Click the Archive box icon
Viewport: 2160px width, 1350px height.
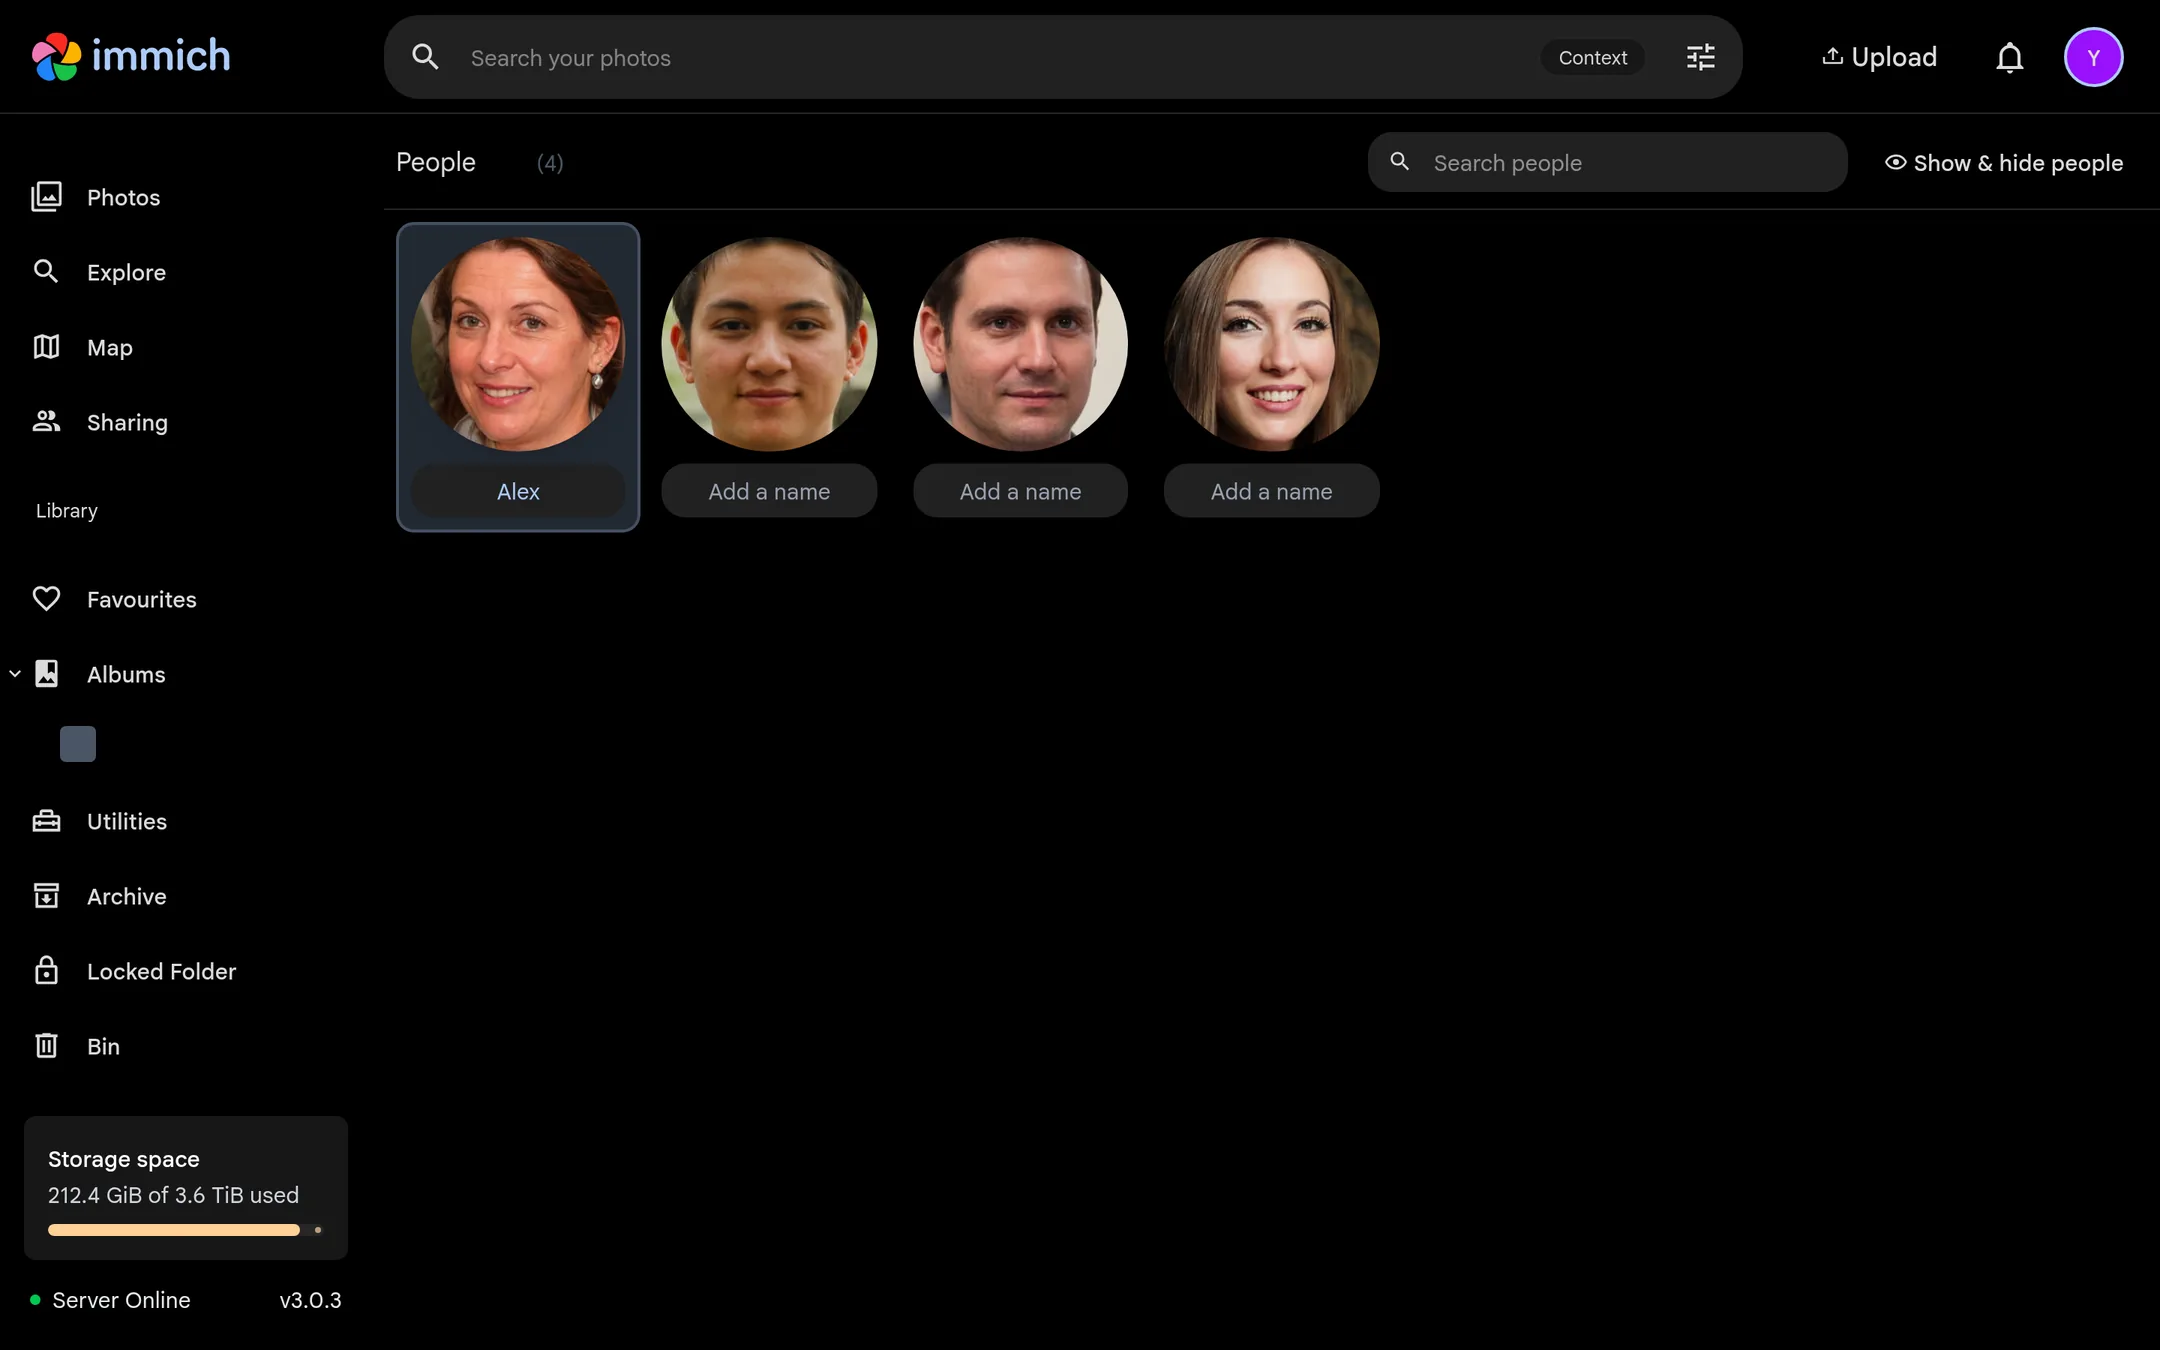(x=46, y=896)
